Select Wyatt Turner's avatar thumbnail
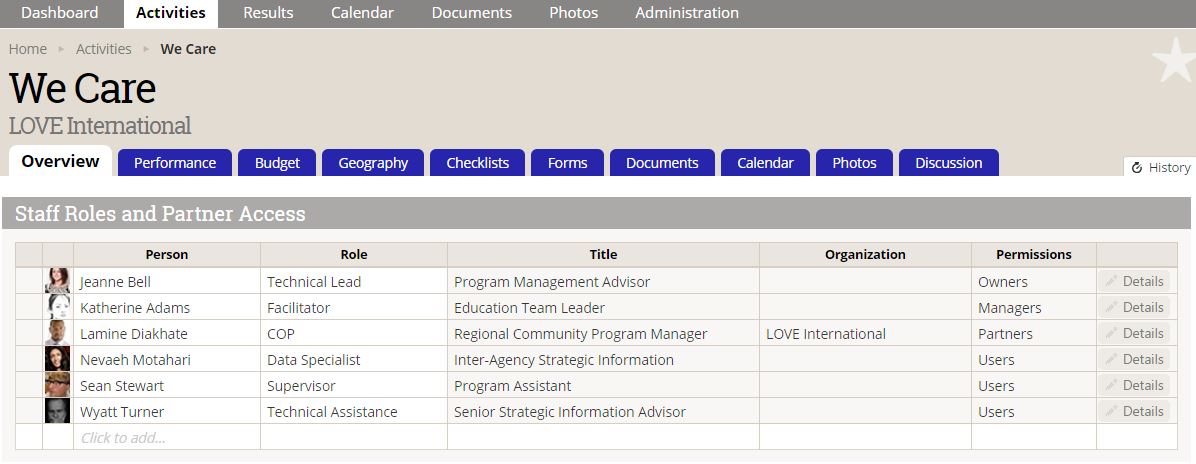The width and height of the screenshot is (1196, 464). (x=57, y=411)
